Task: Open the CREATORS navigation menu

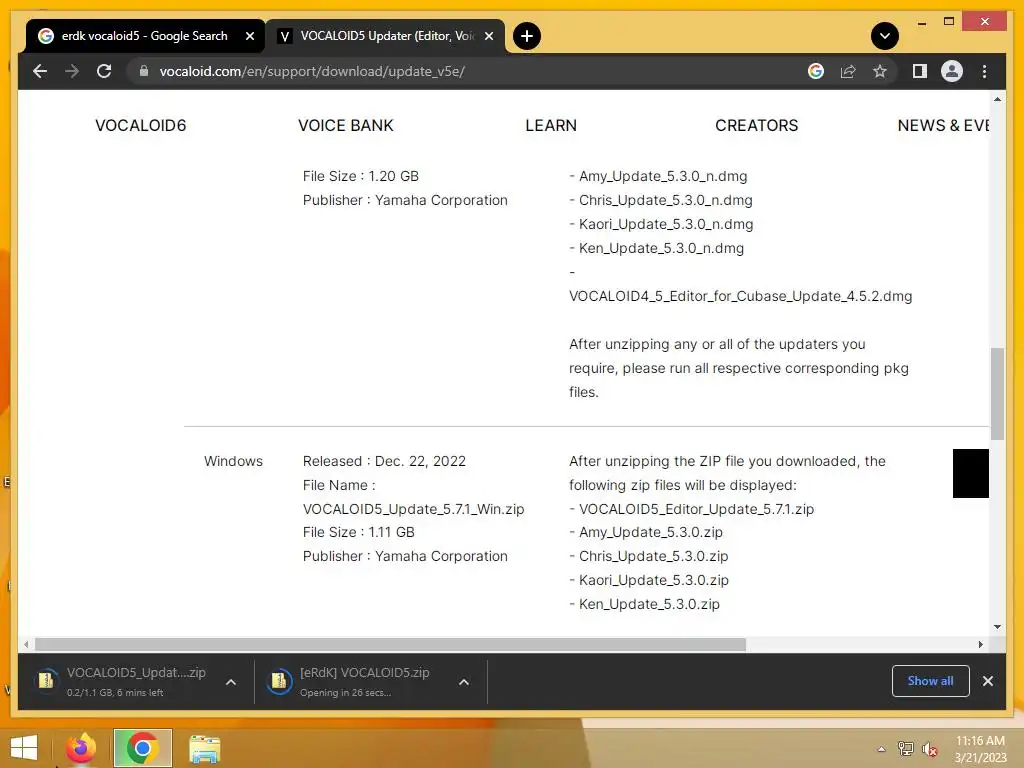Action: click(x=756, y=125)
